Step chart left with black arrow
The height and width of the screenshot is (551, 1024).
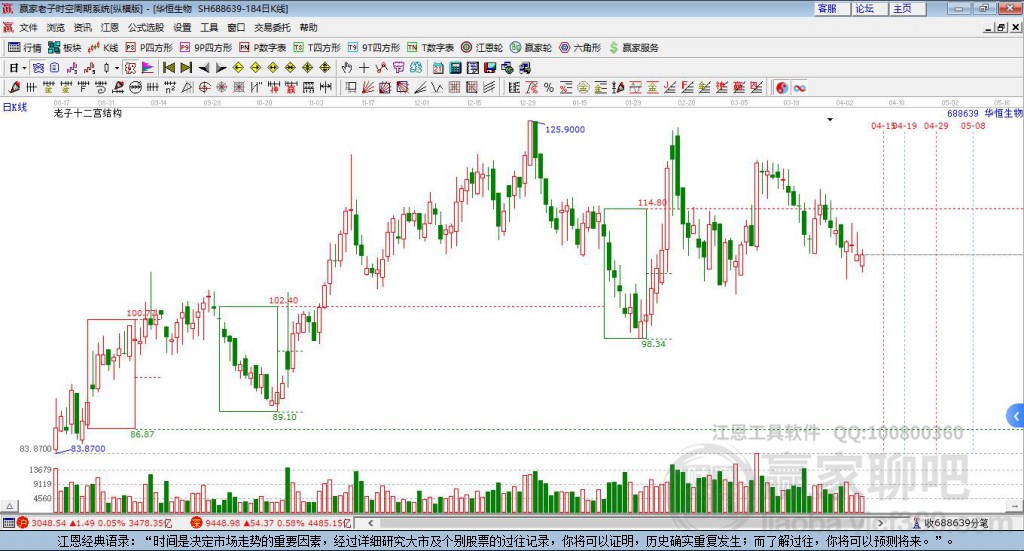point(204,67)
